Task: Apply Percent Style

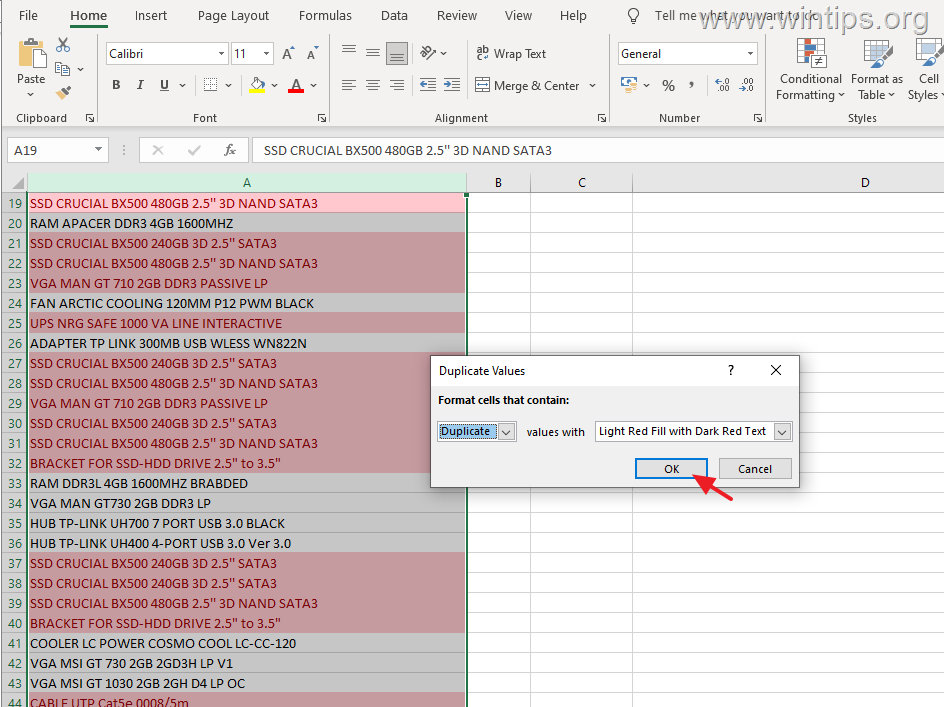Action: point(668,86)
